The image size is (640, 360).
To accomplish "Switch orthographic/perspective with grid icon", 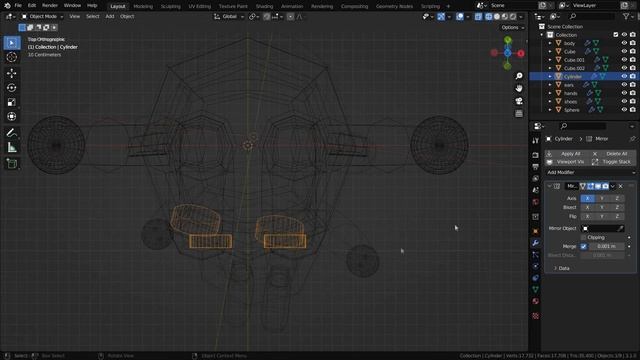I will (x=519, y=113).
